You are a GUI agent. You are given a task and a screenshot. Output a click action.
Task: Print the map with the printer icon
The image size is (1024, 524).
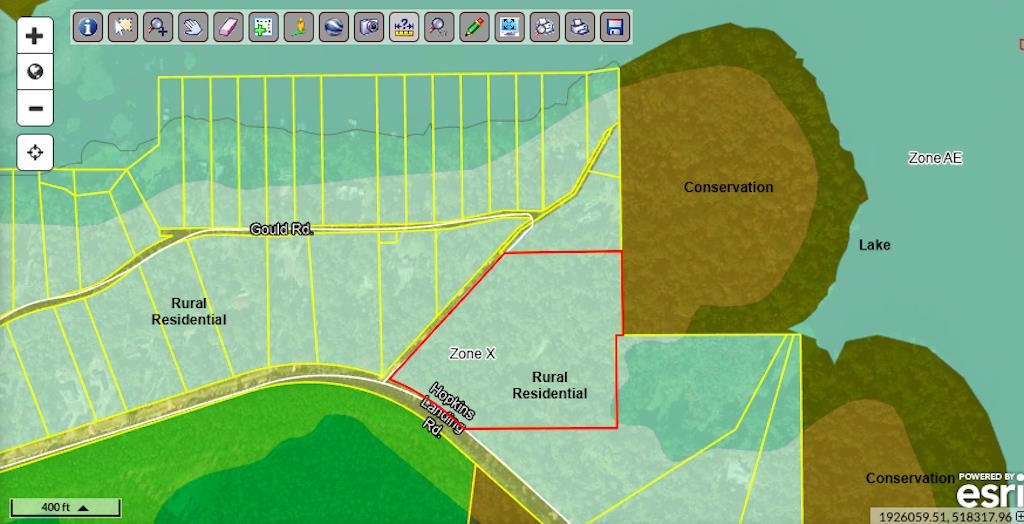579,27
